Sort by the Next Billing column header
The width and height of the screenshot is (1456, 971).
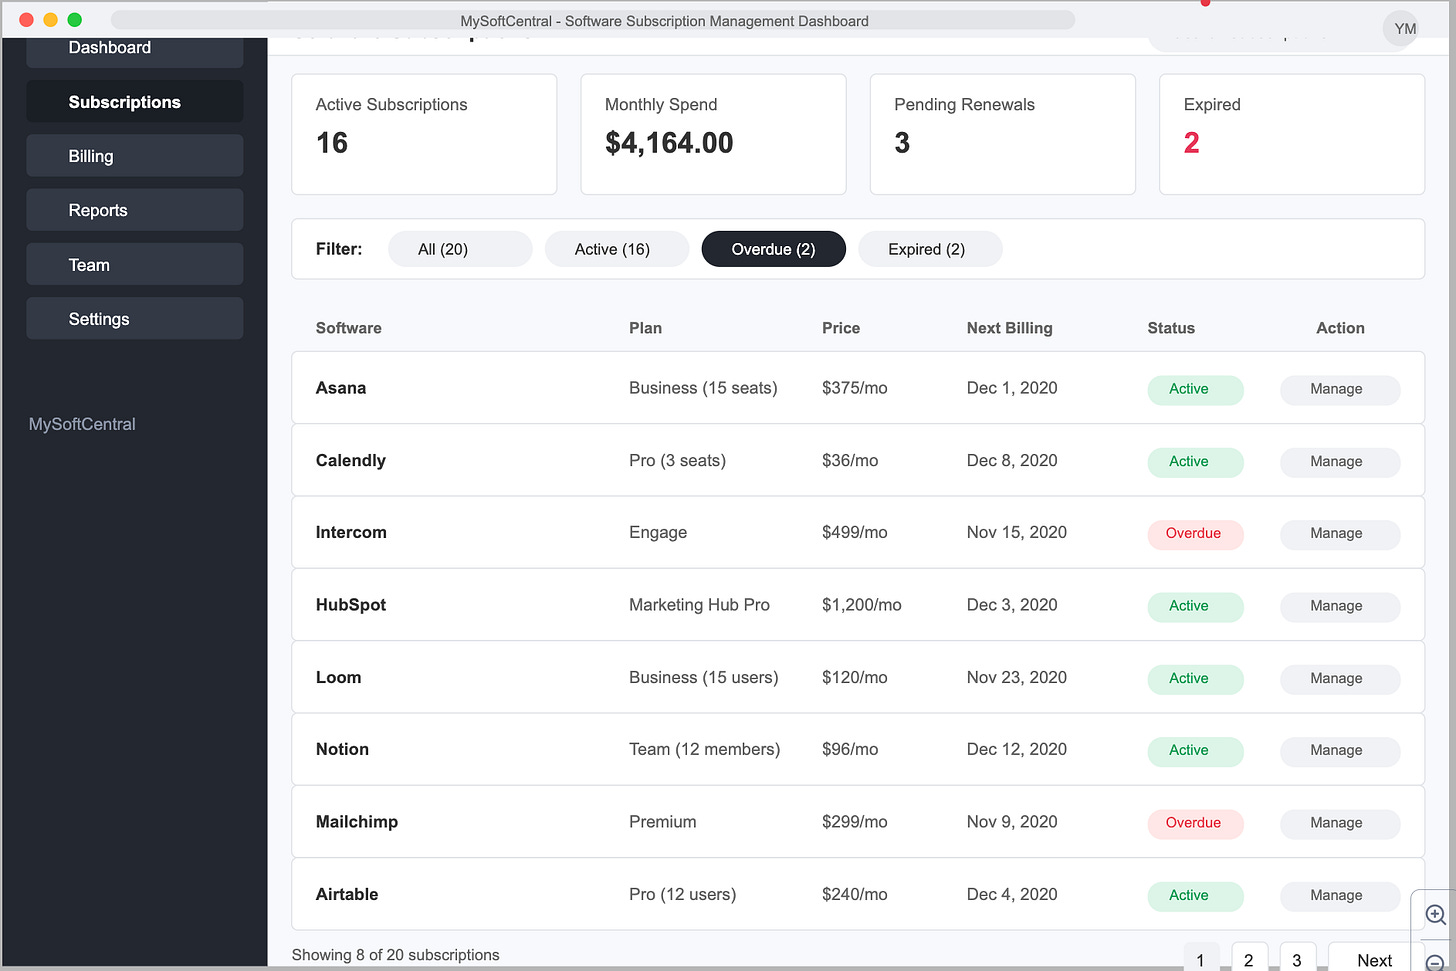(1009, 328)
